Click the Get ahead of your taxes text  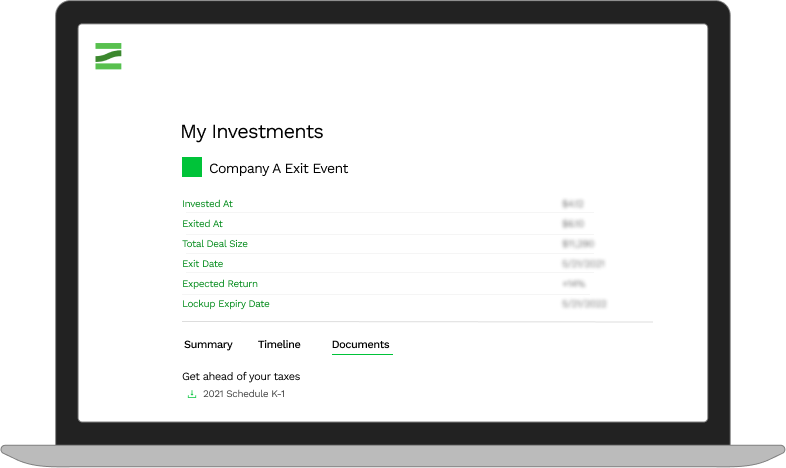point(241,377)
